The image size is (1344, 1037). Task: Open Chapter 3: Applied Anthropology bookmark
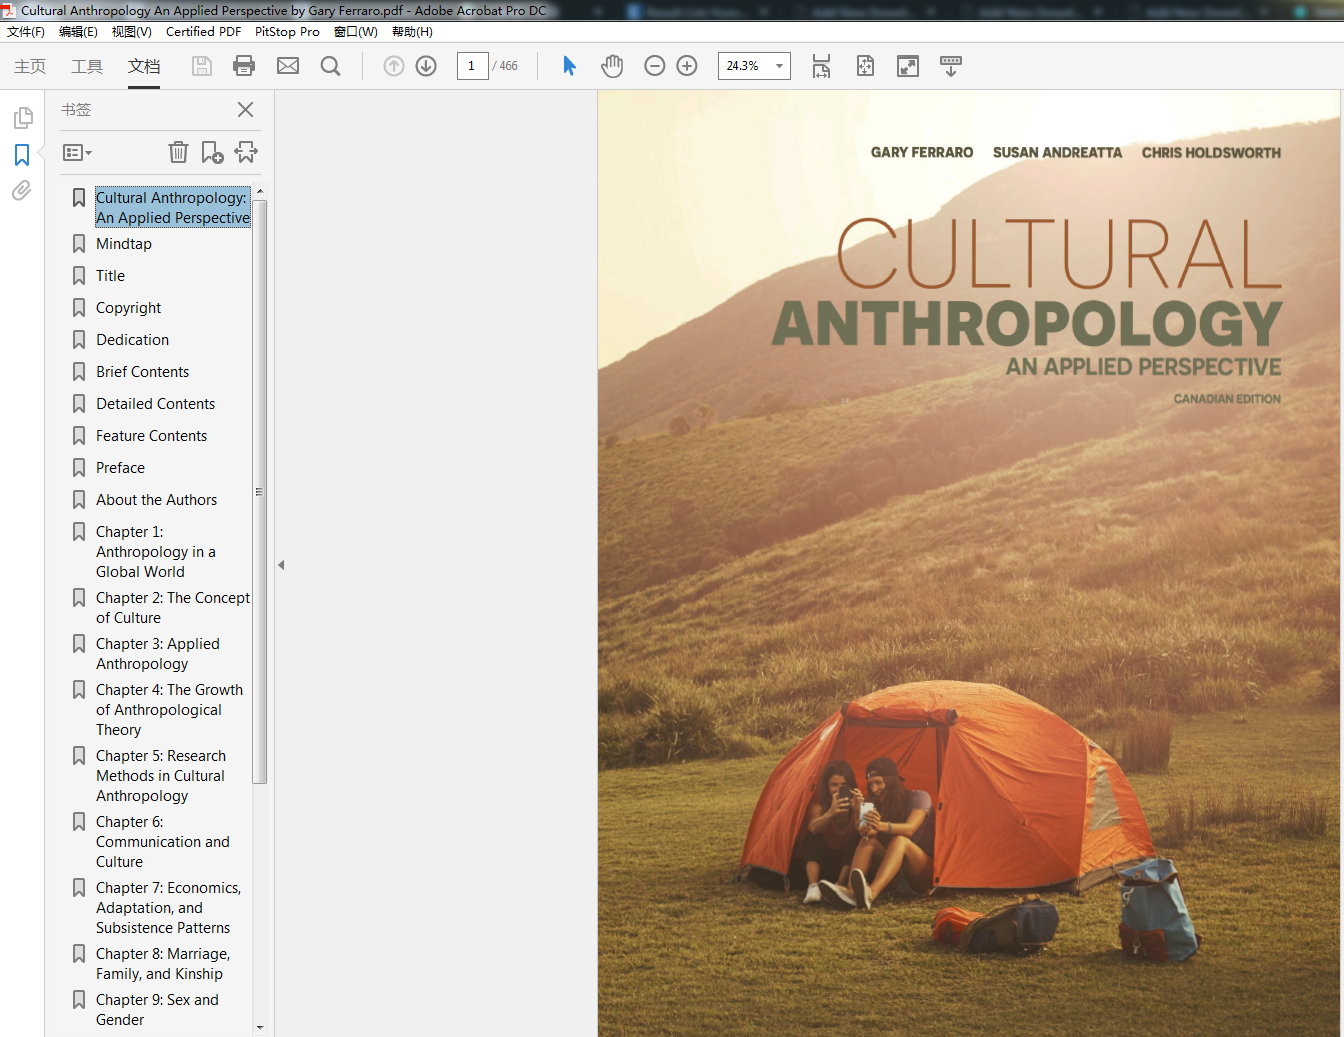point(157,654)
